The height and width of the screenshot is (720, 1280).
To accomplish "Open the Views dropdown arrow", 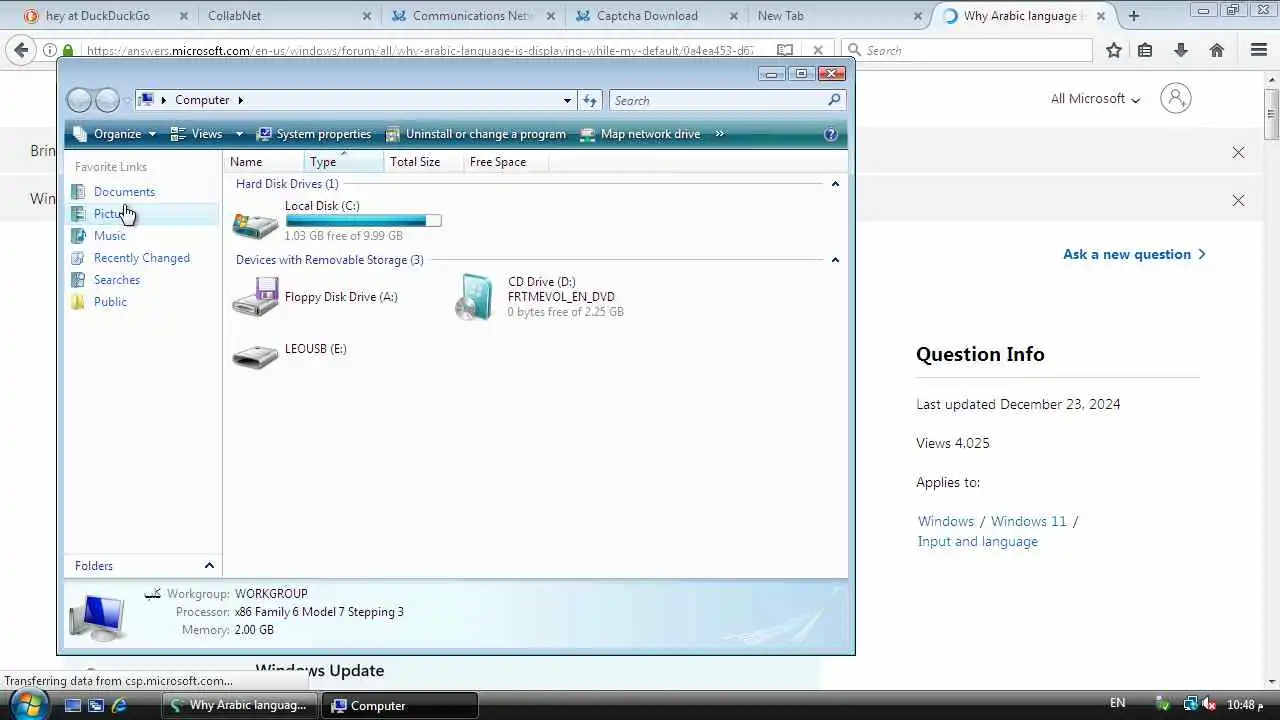I will point(239,134).
